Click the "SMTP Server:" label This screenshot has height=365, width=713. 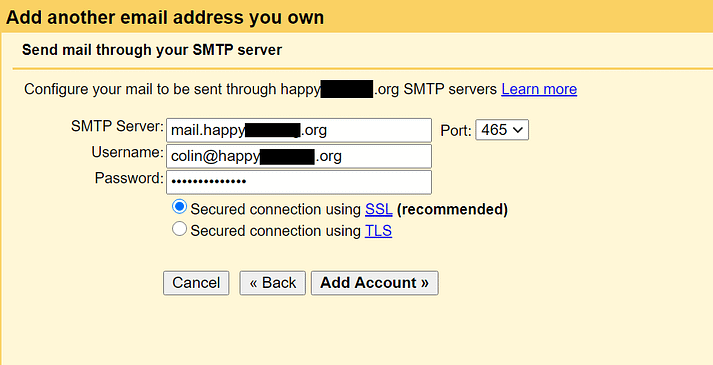click(x=117, y=126)
